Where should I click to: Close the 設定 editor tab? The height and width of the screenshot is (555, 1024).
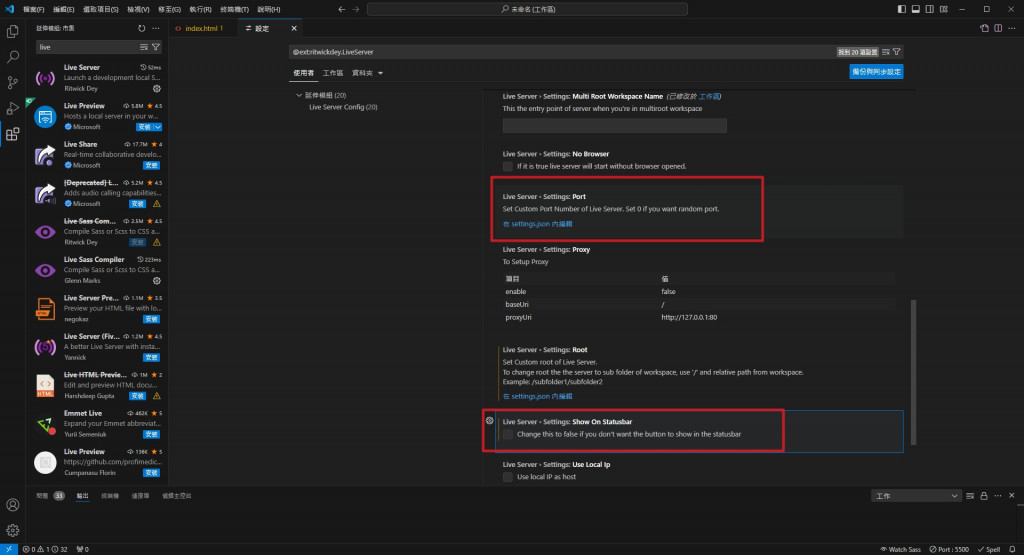[x=294, y=28]
